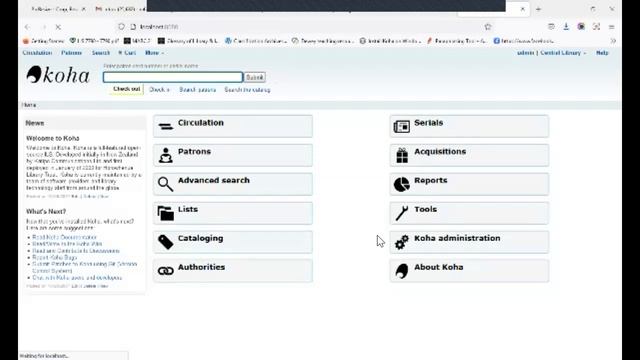Screen dimensions: 640x360
Task: Open the Tools module link
Action: (425, 209)
